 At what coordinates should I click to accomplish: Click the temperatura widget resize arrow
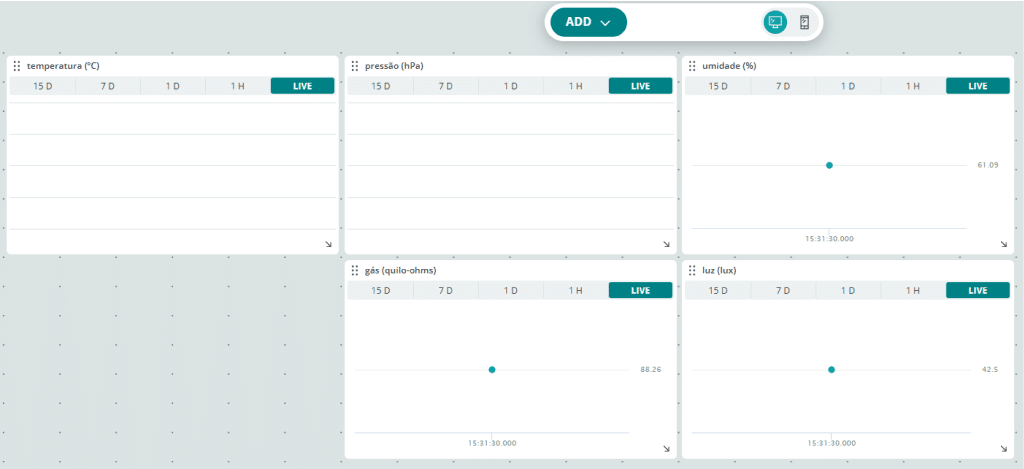click(x=328, y=244)
